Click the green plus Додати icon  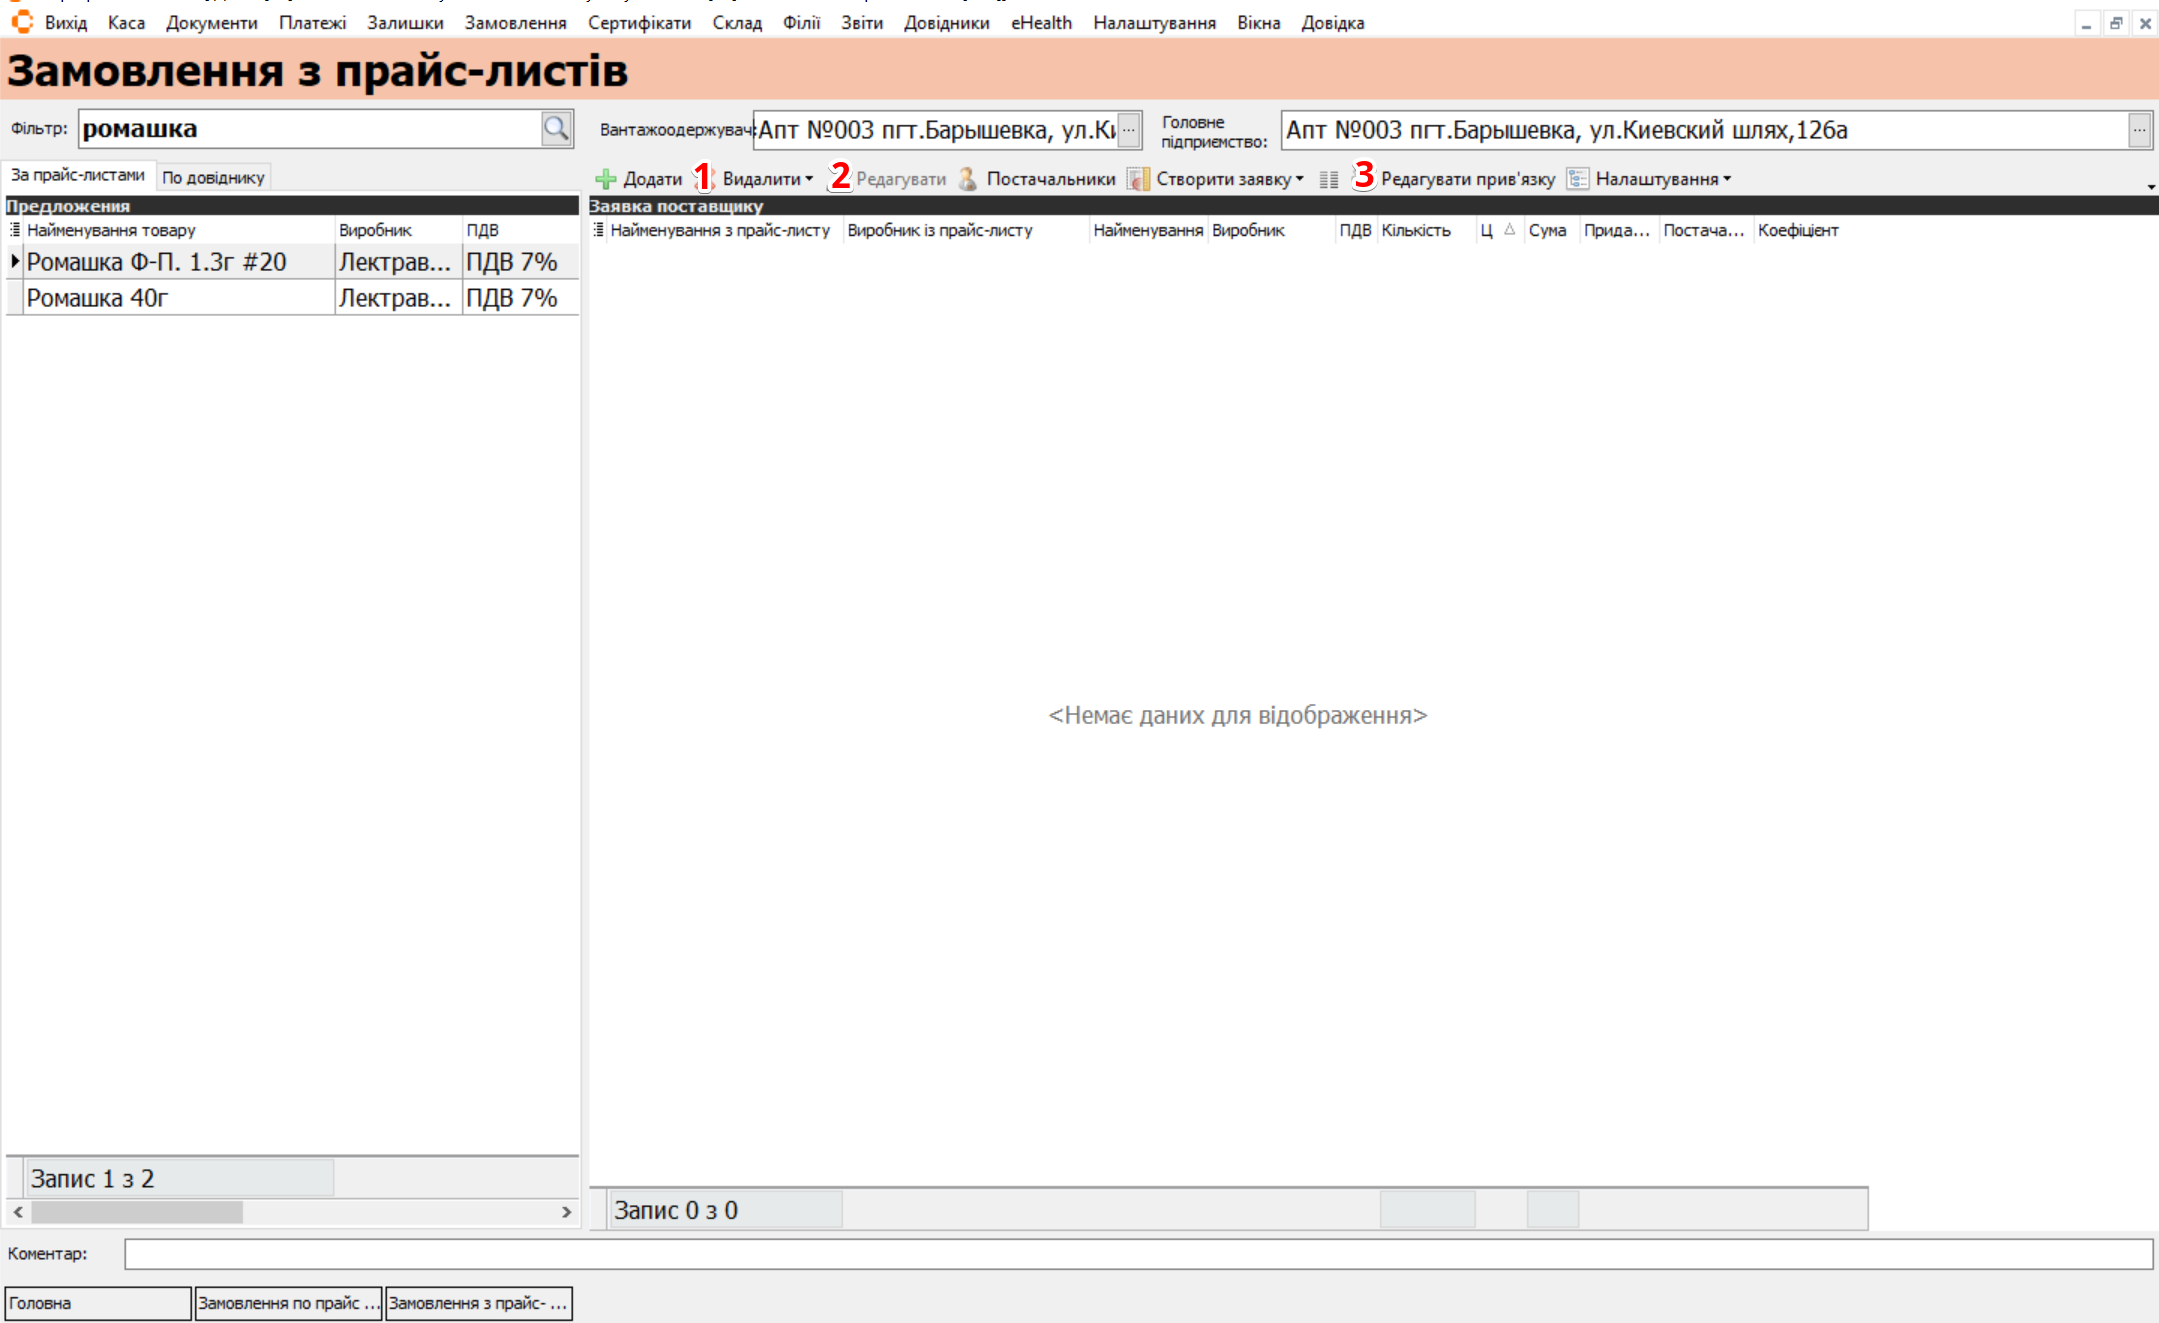pyautogui.click(x=606, y=179)
